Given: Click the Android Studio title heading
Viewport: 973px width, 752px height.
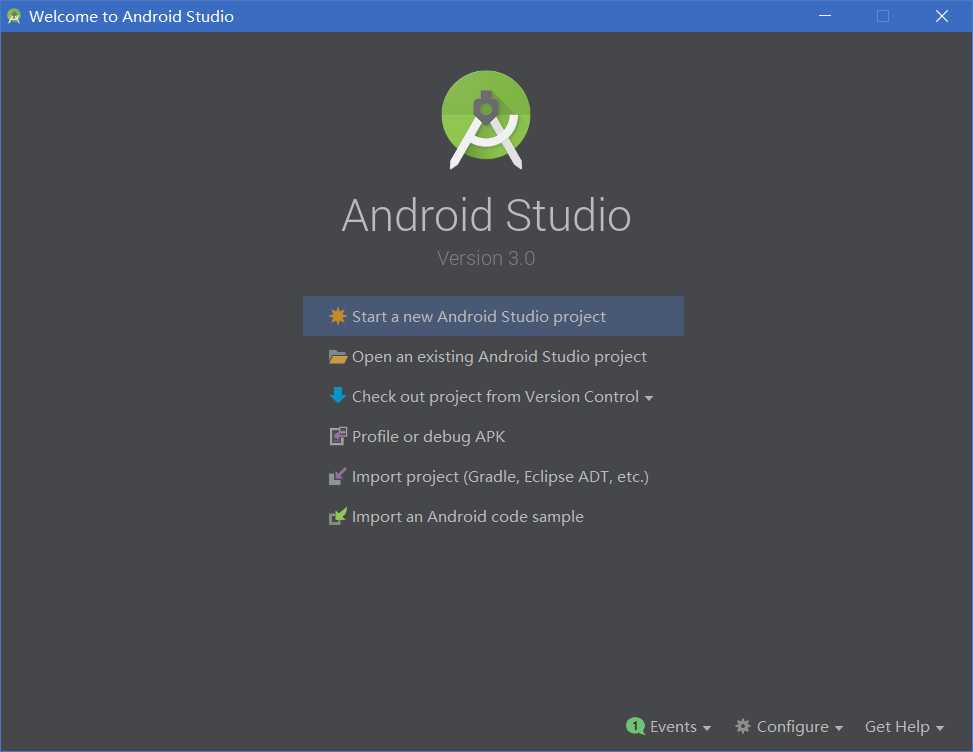Looking at the screenshot, I should click(x=486, y=215).
